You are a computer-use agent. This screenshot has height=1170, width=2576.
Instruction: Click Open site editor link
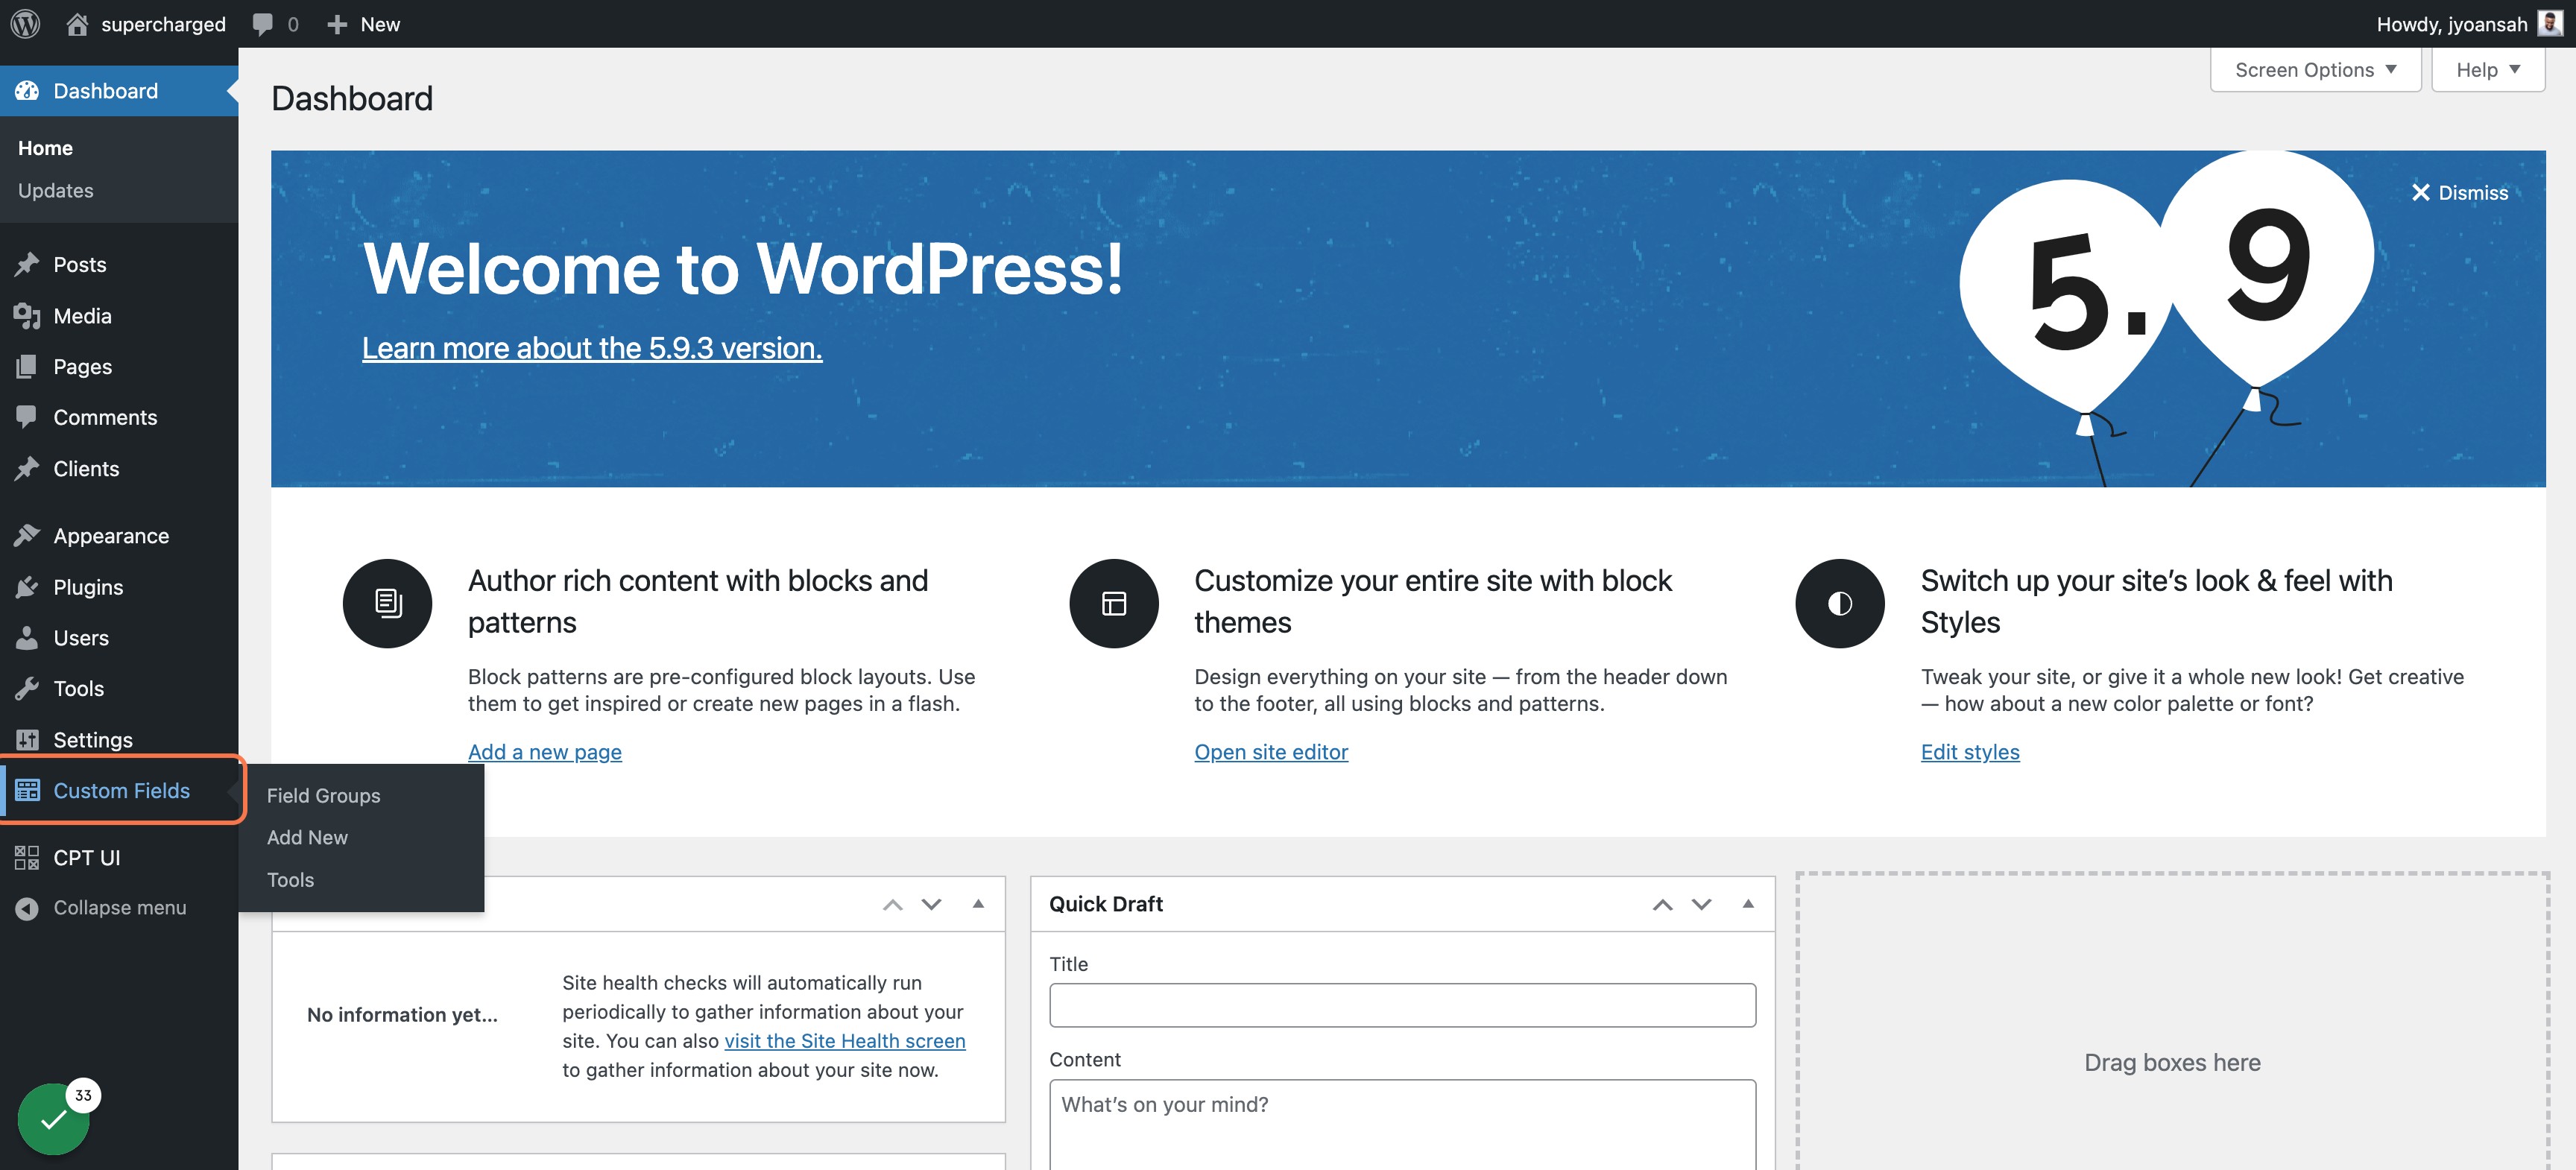tap(1271, 751)
